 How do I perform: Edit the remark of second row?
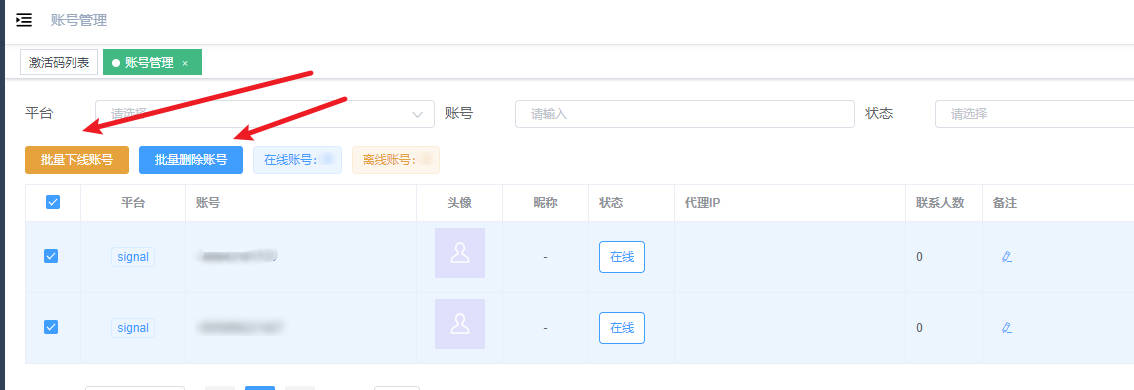click(x=1006, y=328)
